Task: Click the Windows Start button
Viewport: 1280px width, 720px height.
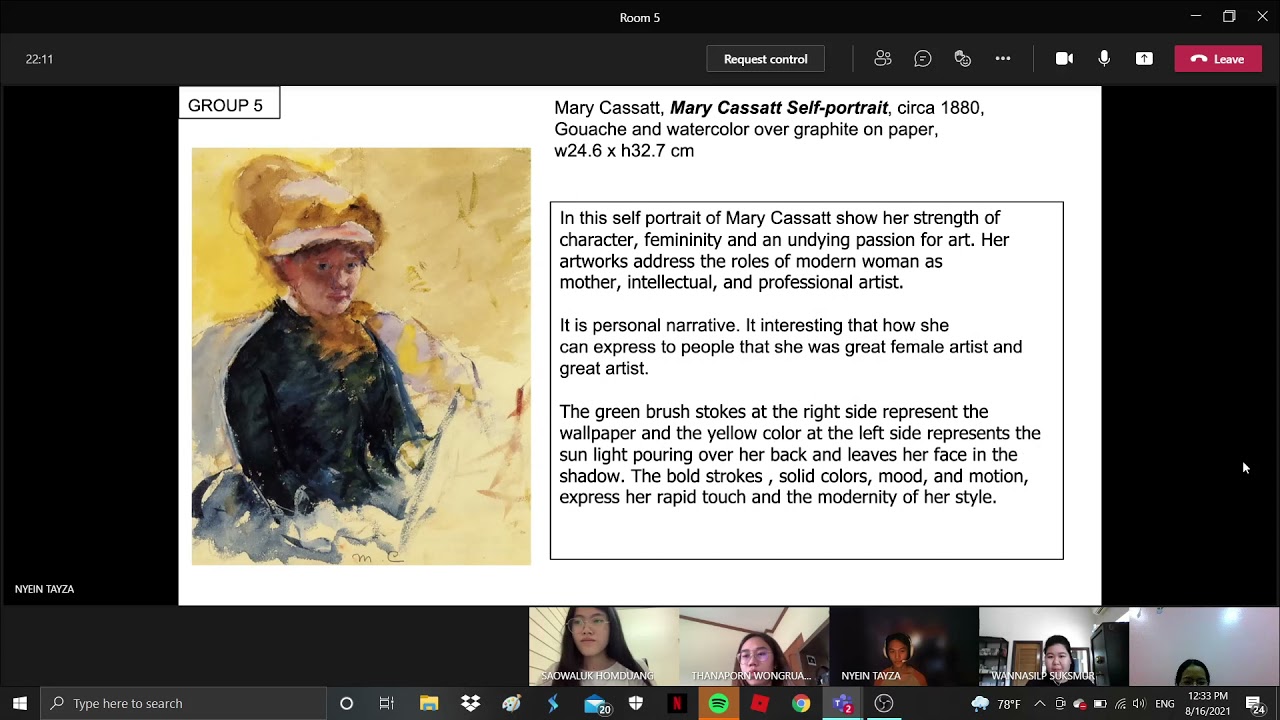Action: [x=20, y=703]
